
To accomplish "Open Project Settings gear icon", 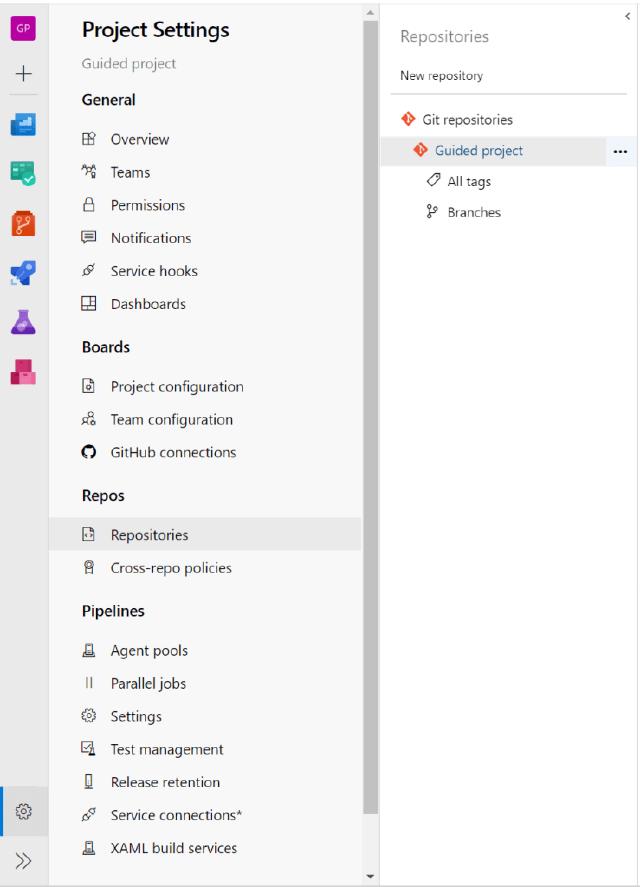I will click(x=24, y=810).
